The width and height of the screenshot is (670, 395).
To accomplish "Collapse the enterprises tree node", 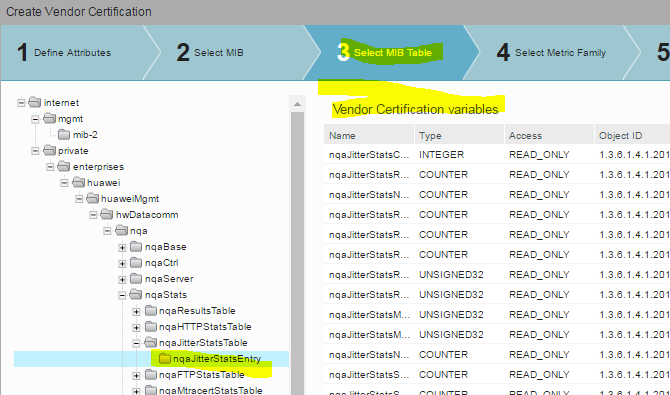I will click(50, 167).
